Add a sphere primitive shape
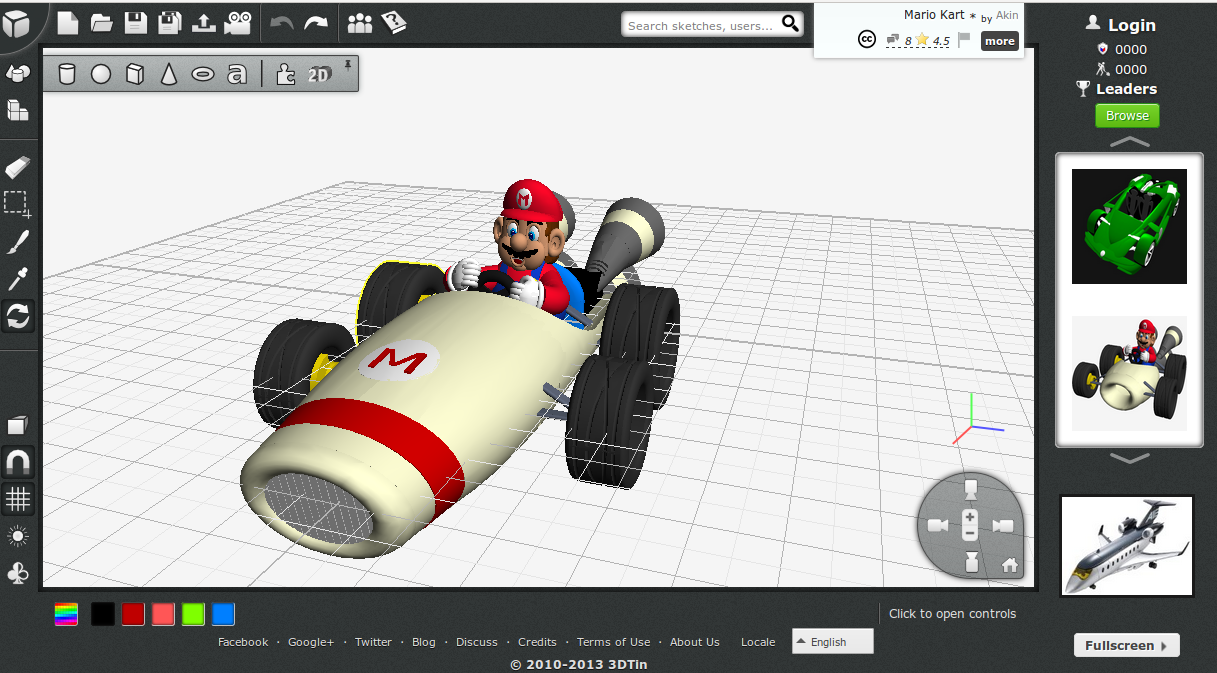 (101, 74)
